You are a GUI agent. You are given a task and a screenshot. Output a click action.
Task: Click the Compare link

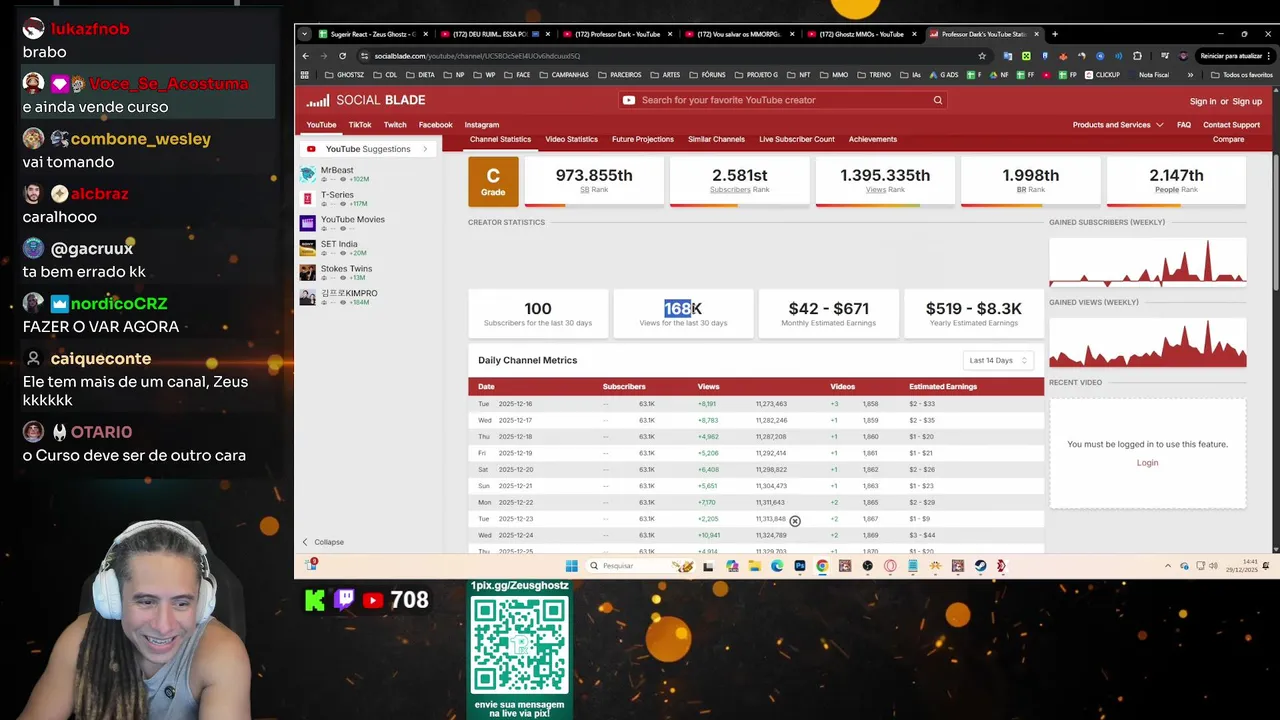(1228, 140)
